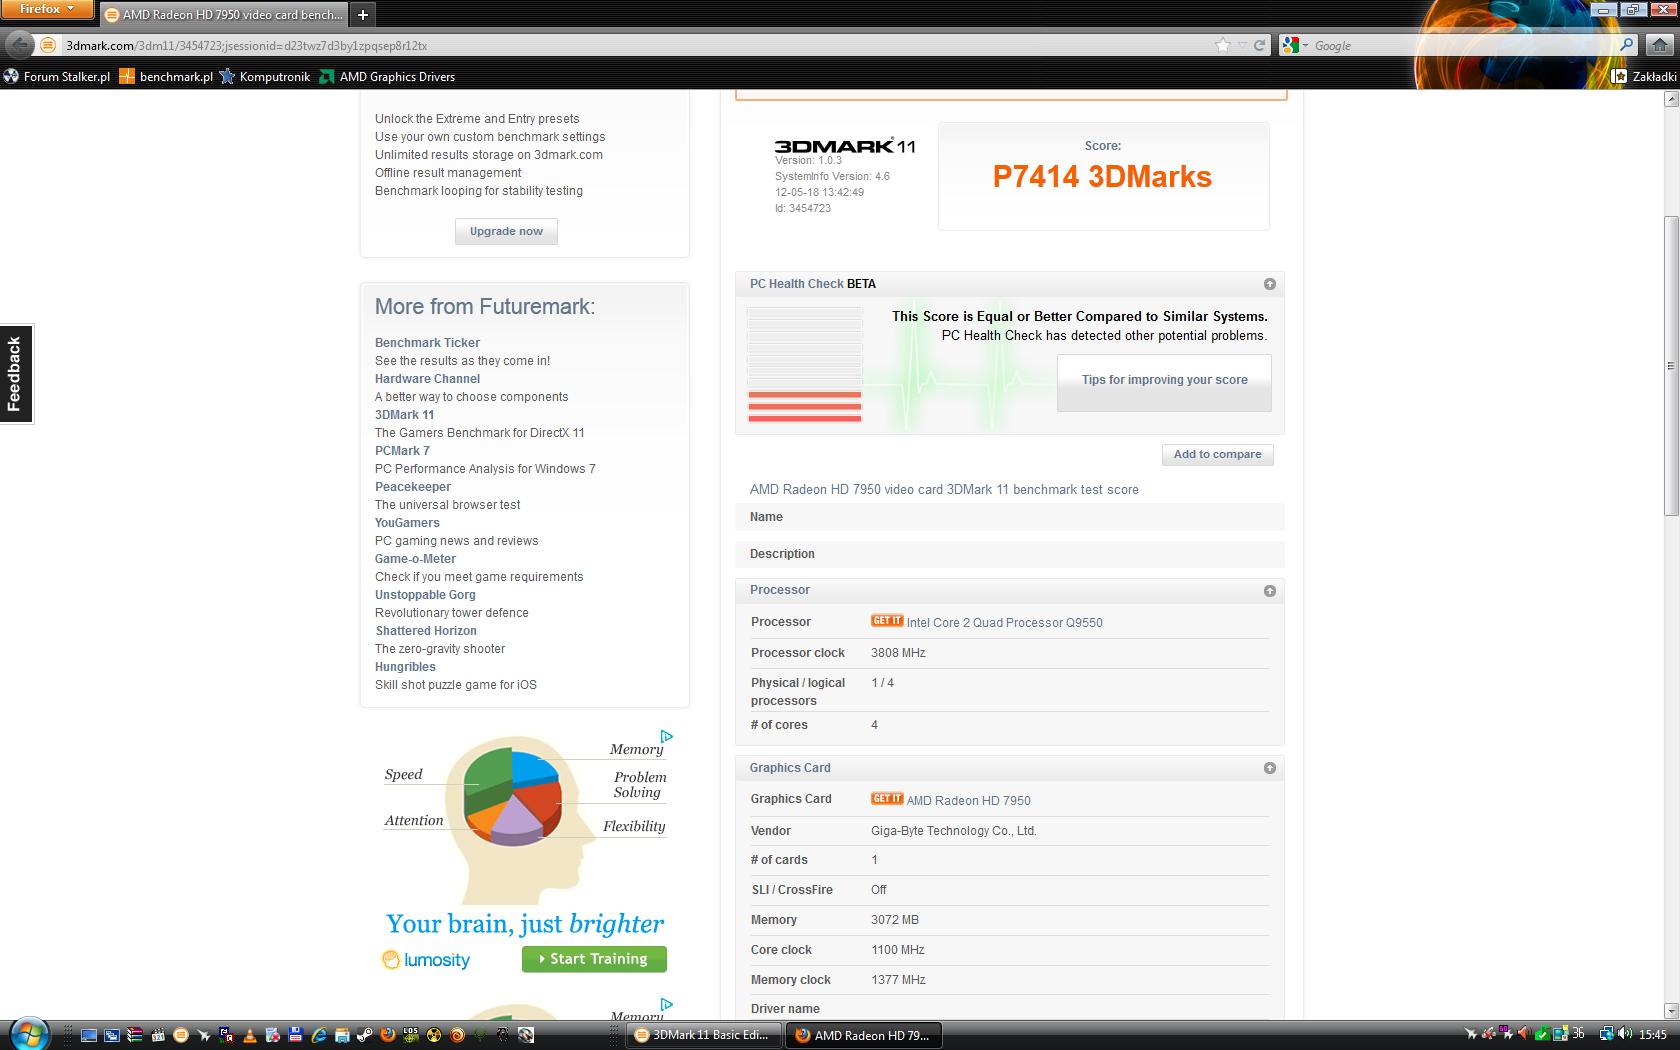Open the AMD Radeon HD 7950 link
The height and width of the screenshot is (1050, 1680).
968,800
